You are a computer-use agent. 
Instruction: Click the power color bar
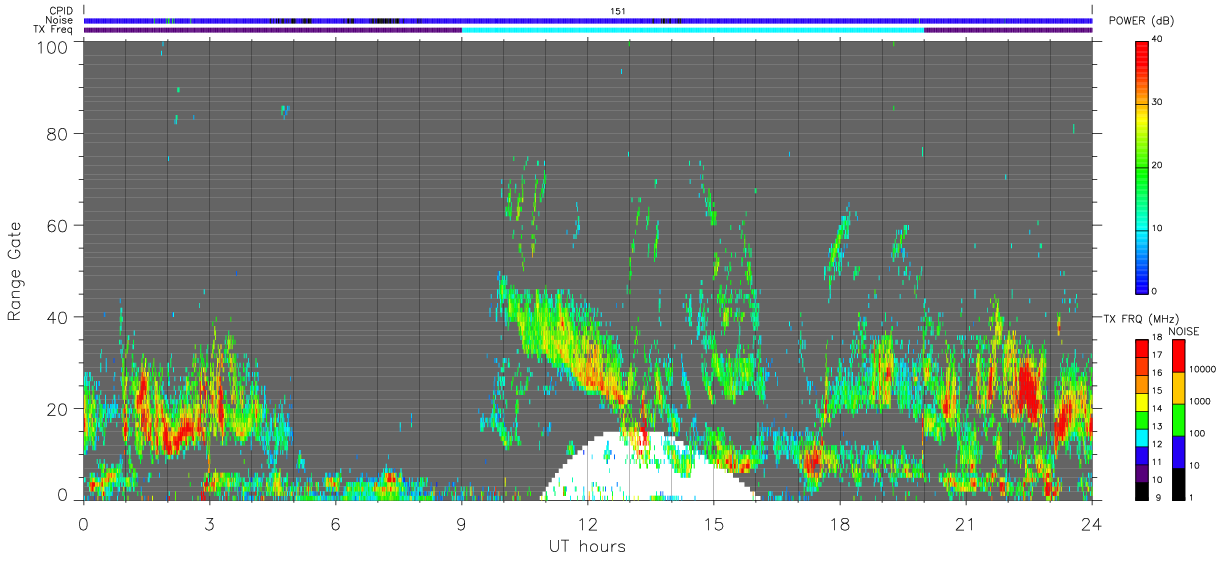(x=1143, y=166)
